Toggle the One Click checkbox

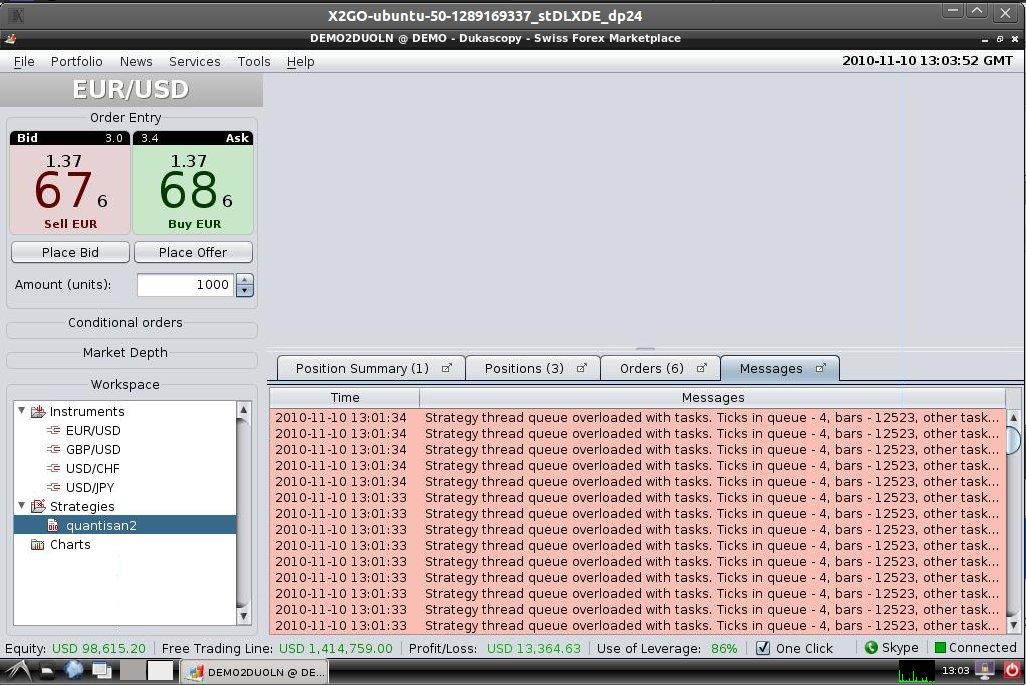(762, 648)
